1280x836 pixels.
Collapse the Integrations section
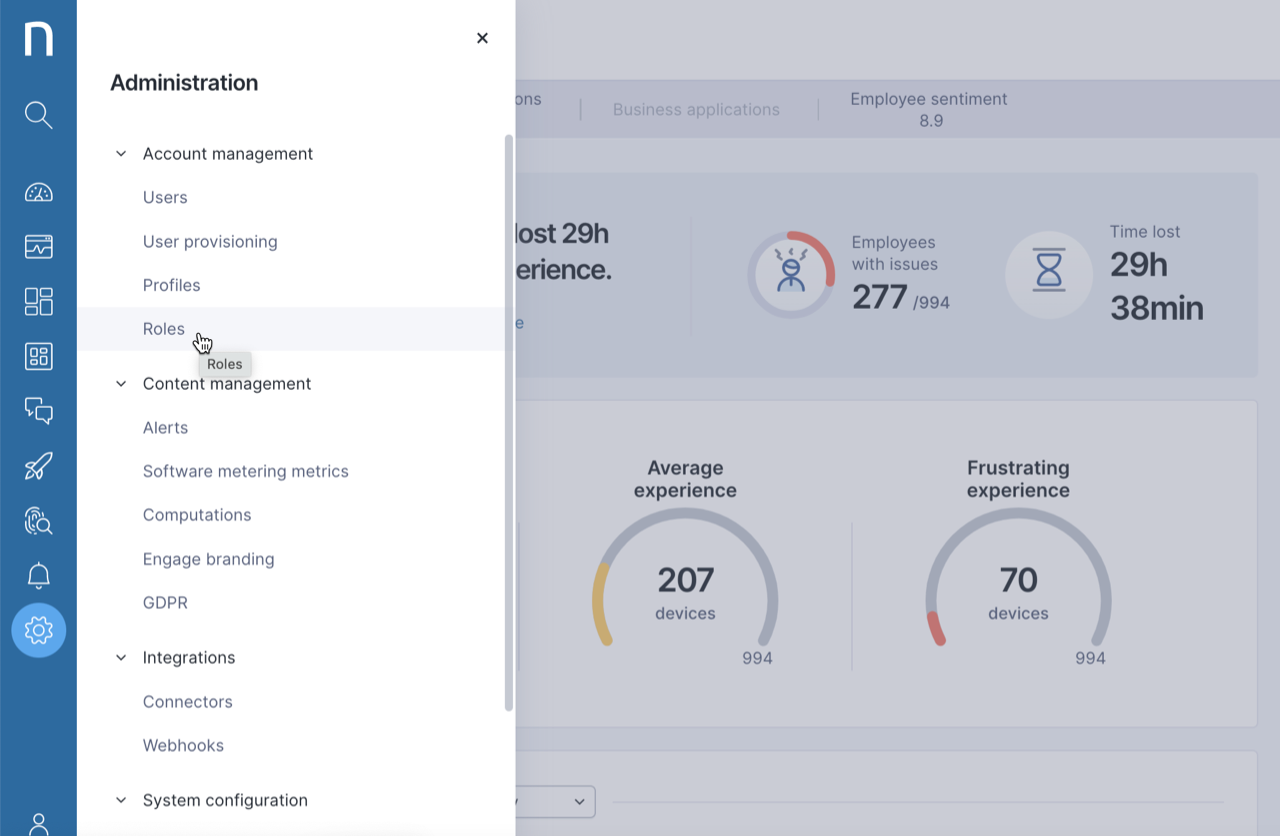[121, 658]
